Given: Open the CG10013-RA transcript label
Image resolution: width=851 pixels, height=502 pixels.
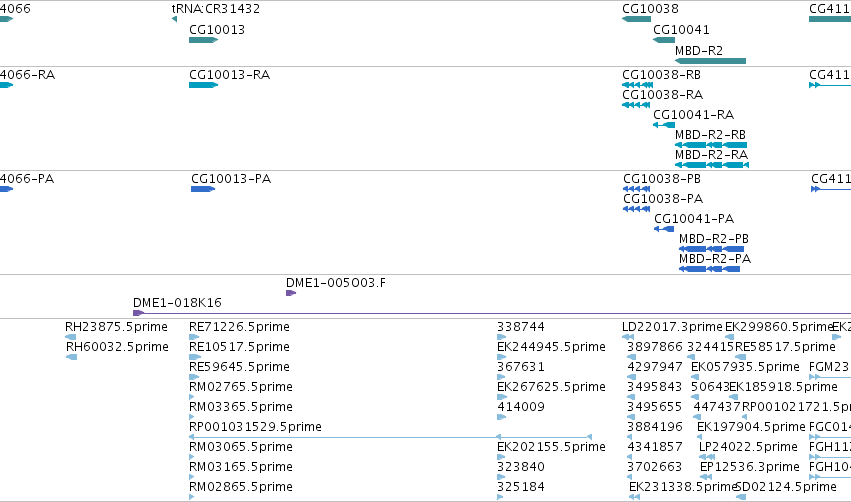Looking at the screenshot, I should click(230, 75).
